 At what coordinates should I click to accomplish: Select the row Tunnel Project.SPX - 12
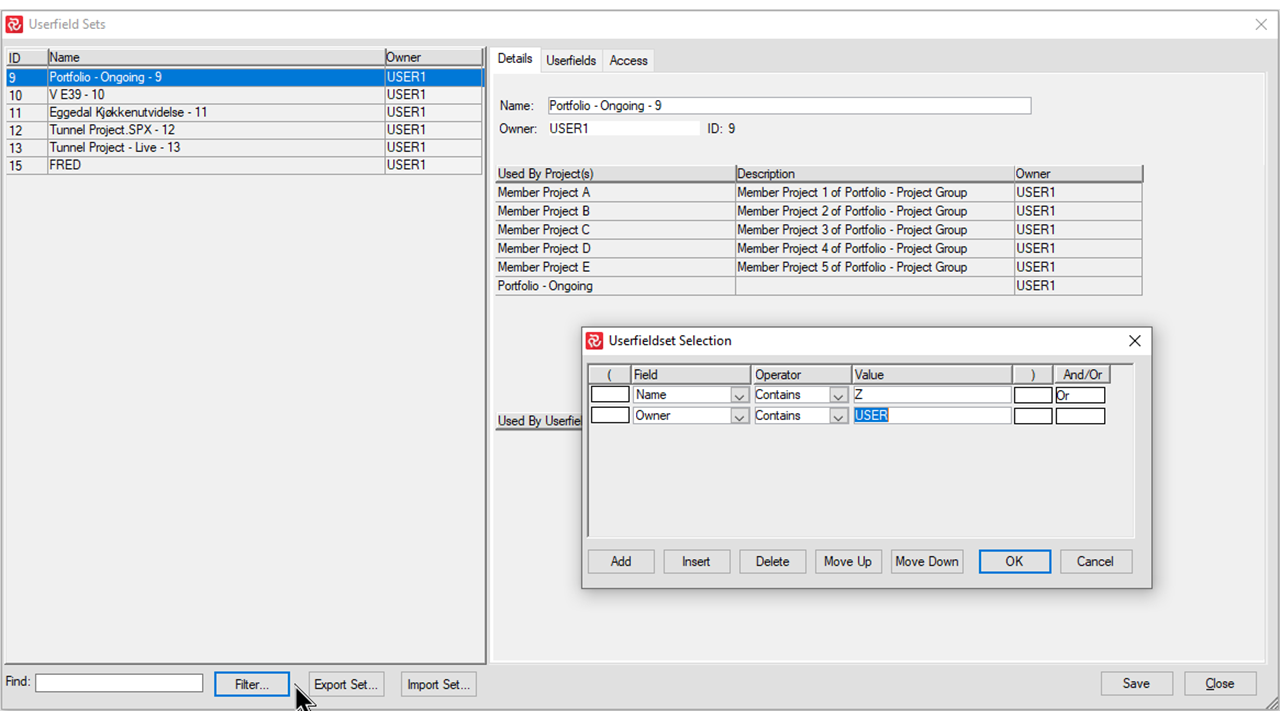(x=244, y=130)
